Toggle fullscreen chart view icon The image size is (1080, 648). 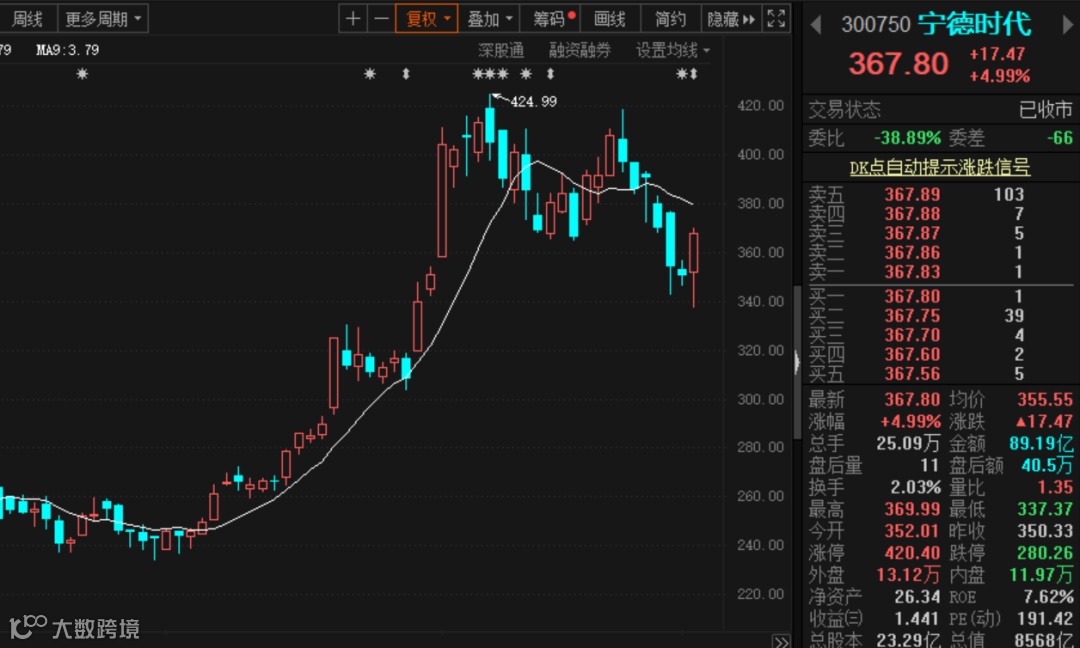(776, 19)
